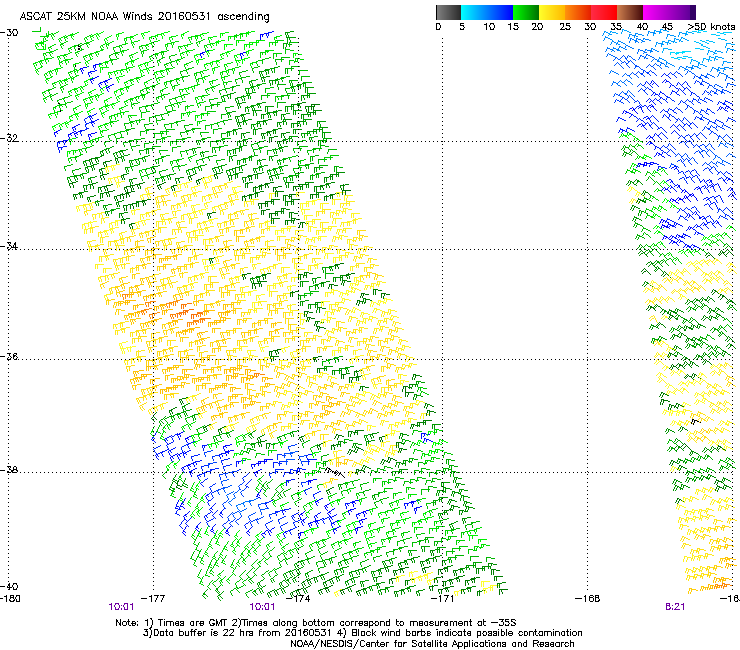Select the green 15-20 knots legend segment
This screenshot has width=740, height=650.
tap(526, 12)
